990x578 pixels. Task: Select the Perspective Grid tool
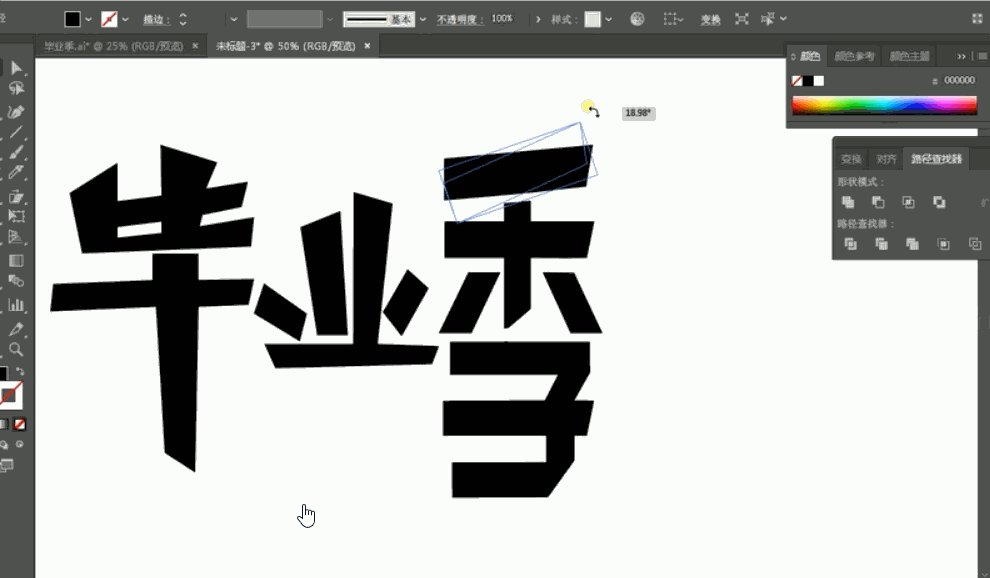[x=16, y=238]
